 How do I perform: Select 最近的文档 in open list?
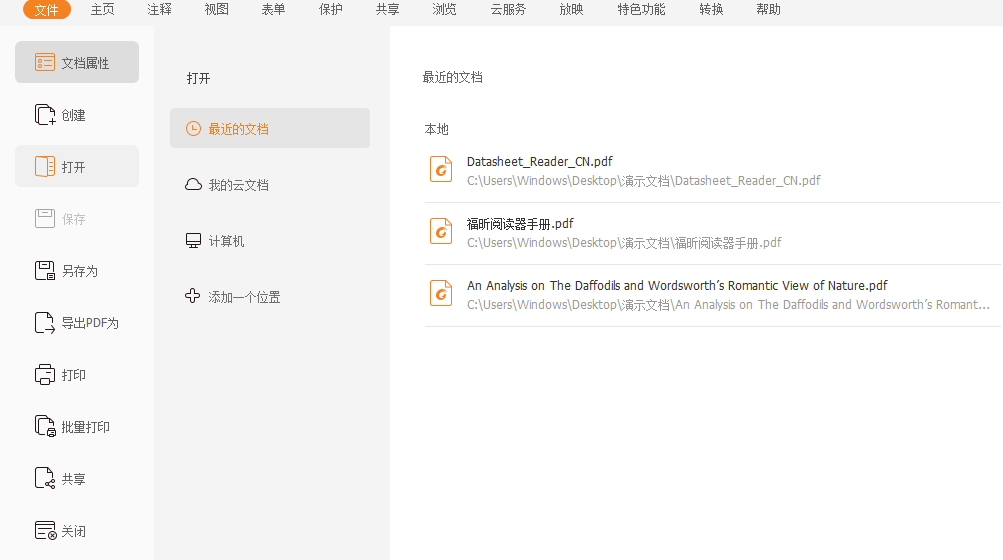[x=270, y=128]
